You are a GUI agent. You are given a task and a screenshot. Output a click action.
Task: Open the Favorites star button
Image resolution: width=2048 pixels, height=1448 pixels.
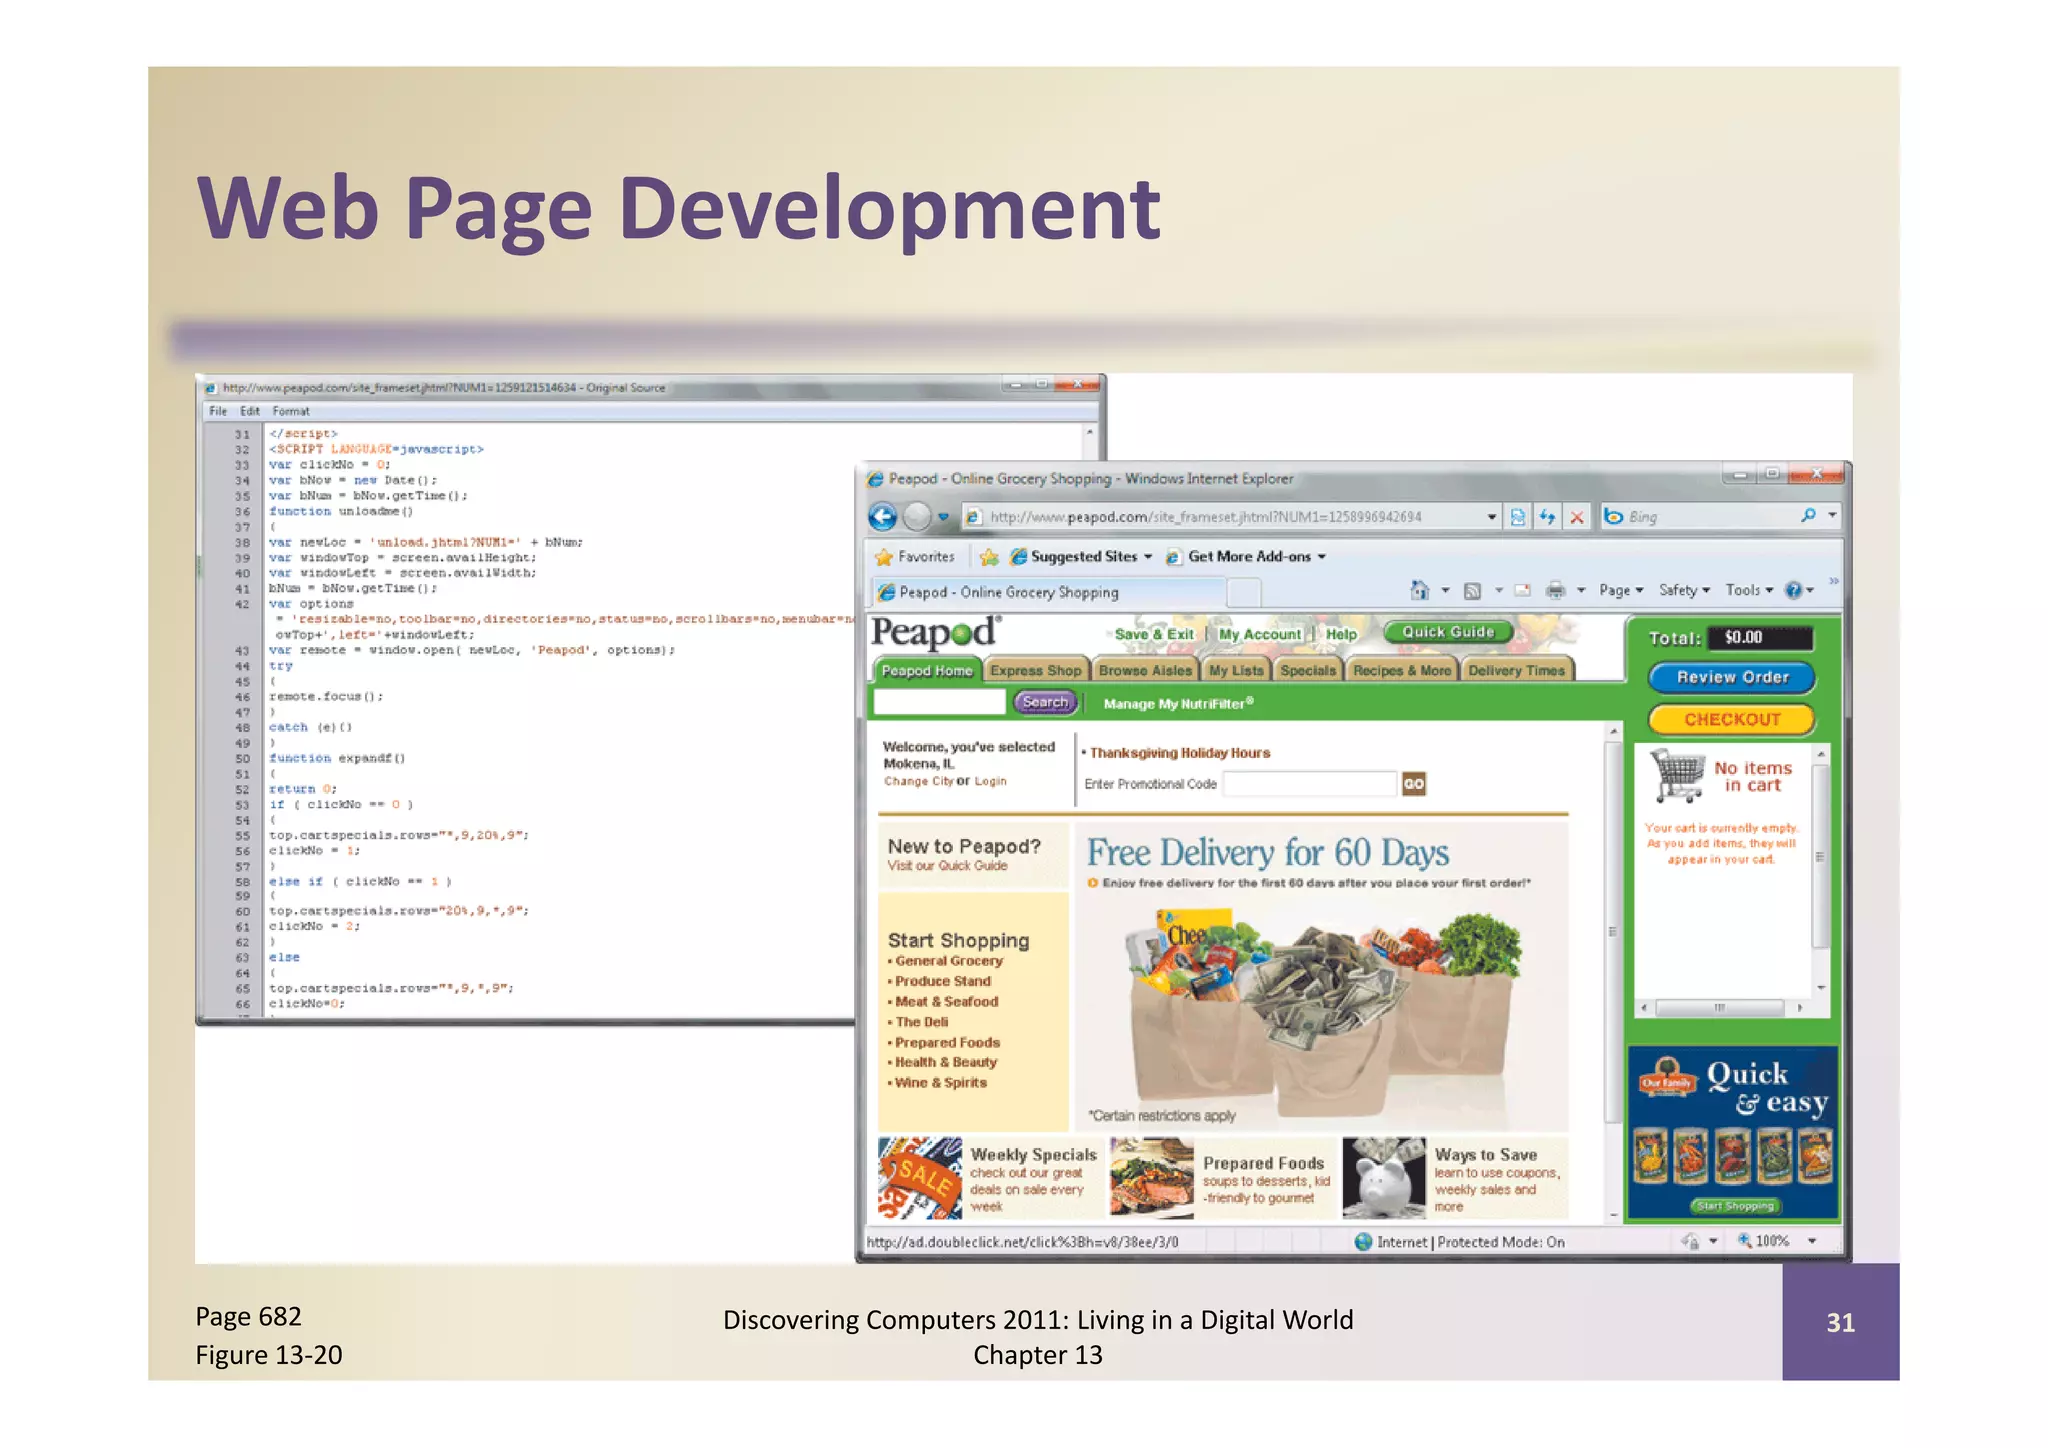(915, 557)
